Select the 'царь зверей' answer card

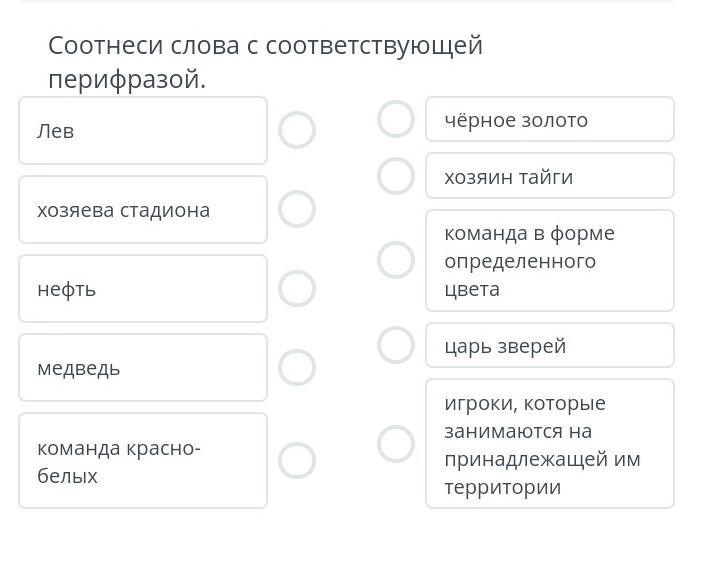(550, 345)
